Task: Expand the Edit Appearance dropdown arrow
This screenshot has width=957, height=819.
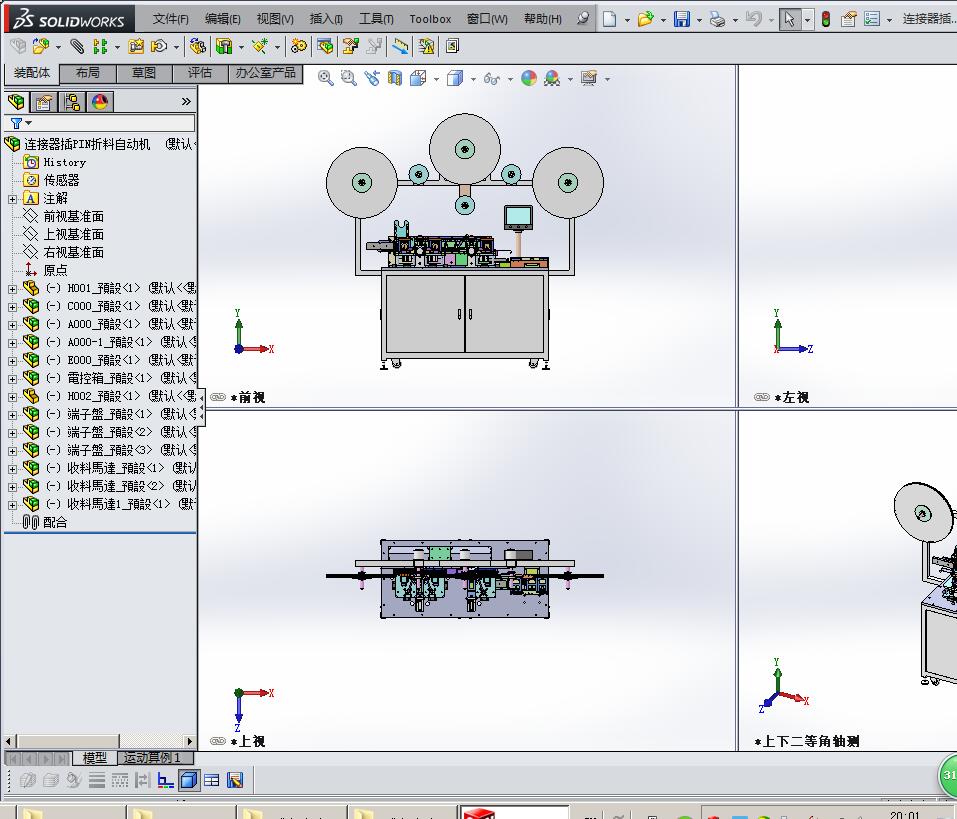Action: pyautogui.click(x=569, y=78)
